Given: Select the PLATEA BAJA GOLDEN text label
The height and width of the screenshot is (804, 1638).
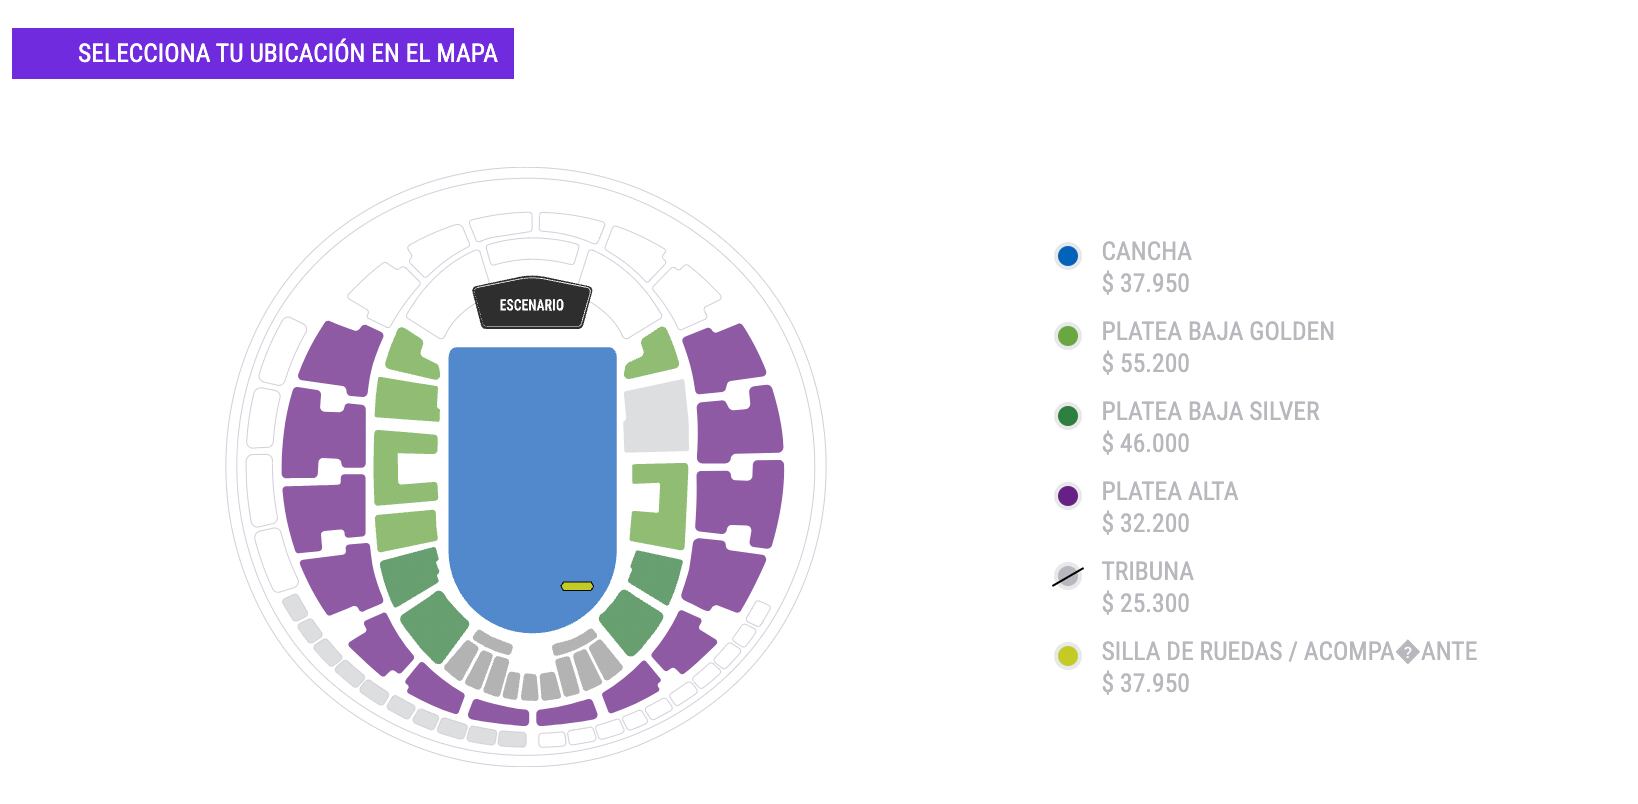Looking at the screenshot, I should coord(1216,332).
